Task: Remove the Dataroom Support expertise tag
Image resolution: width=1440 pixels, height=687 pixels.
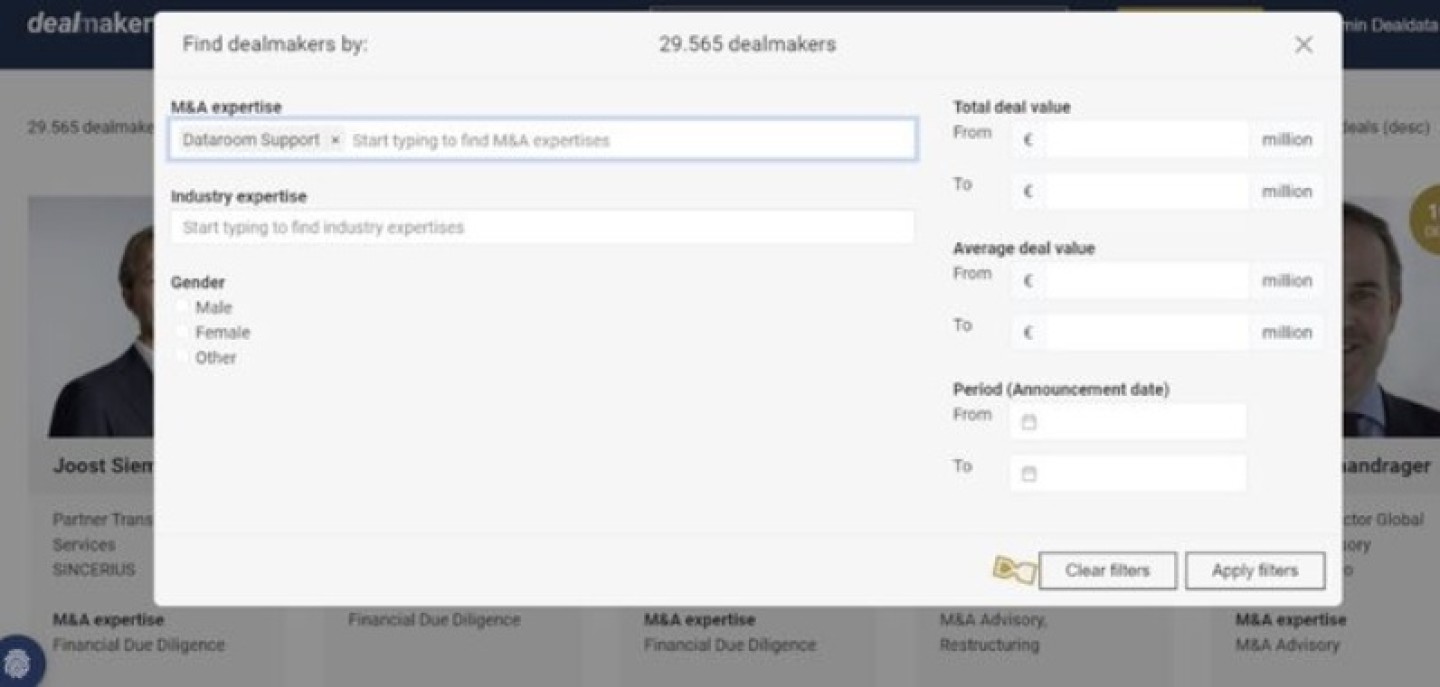Action: point(335,140)
